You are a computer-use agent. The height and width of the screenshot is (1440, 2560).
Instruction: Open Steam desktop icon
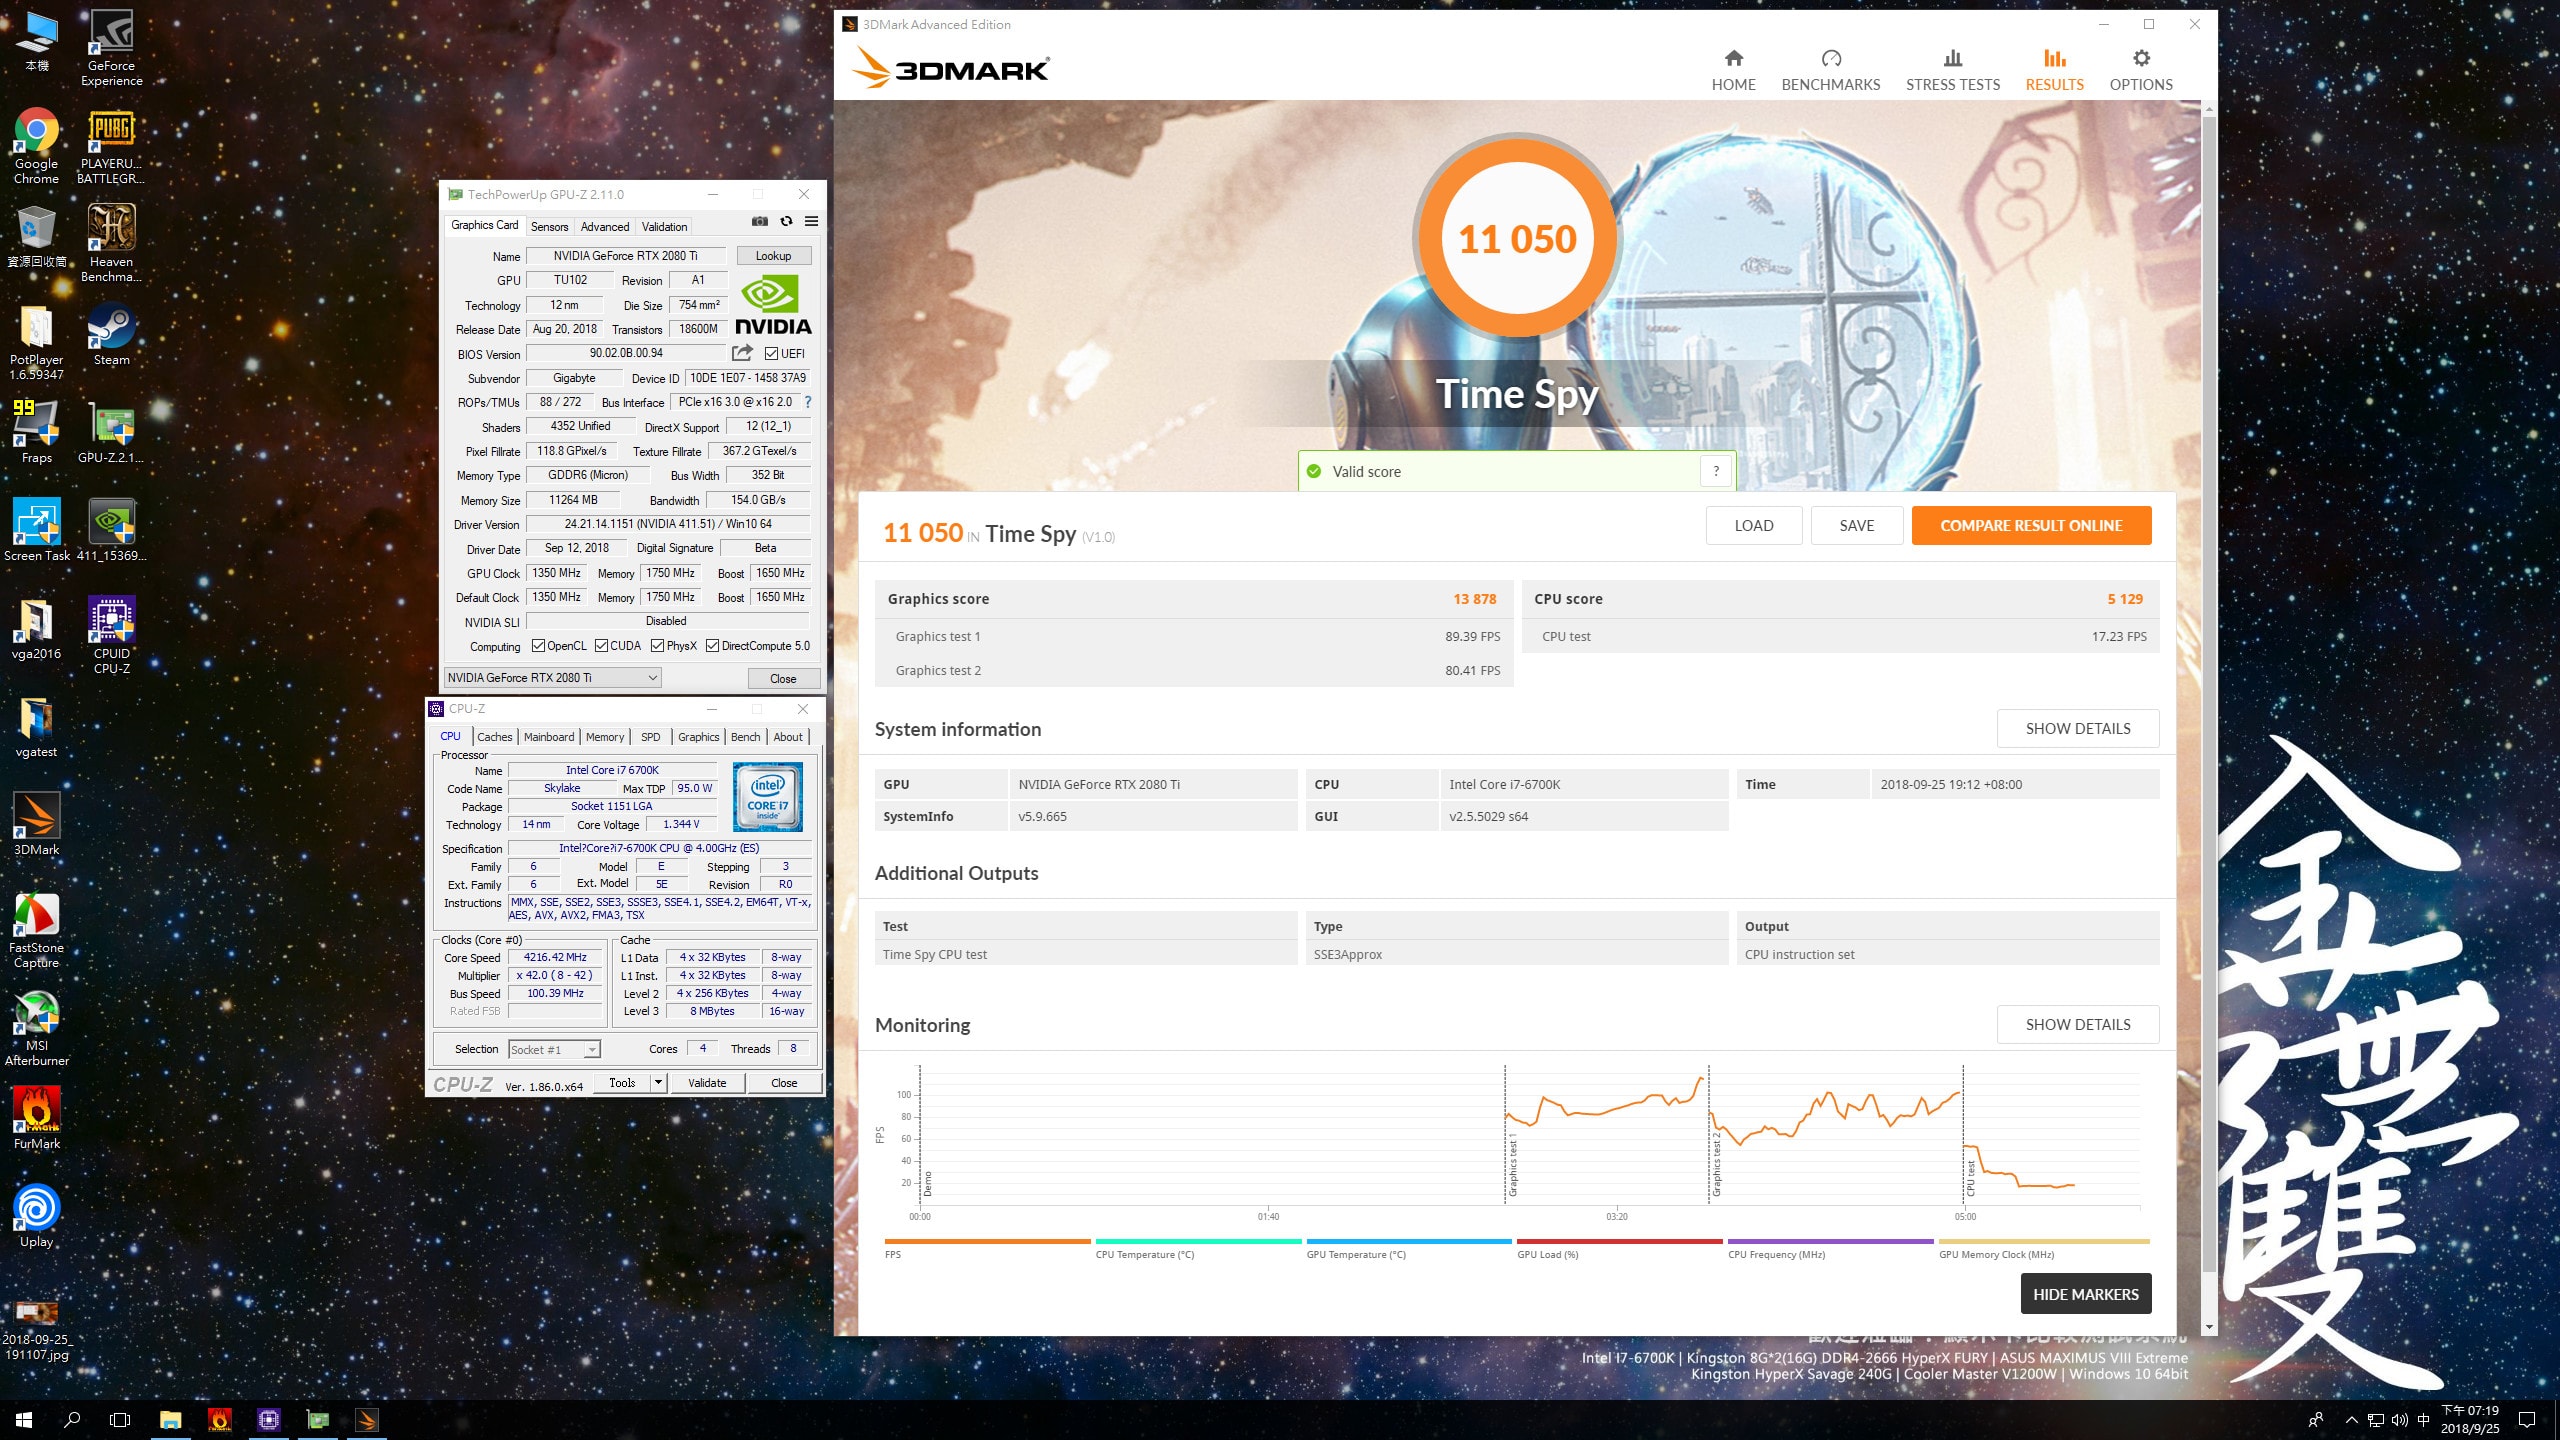(x=111, y=335)
